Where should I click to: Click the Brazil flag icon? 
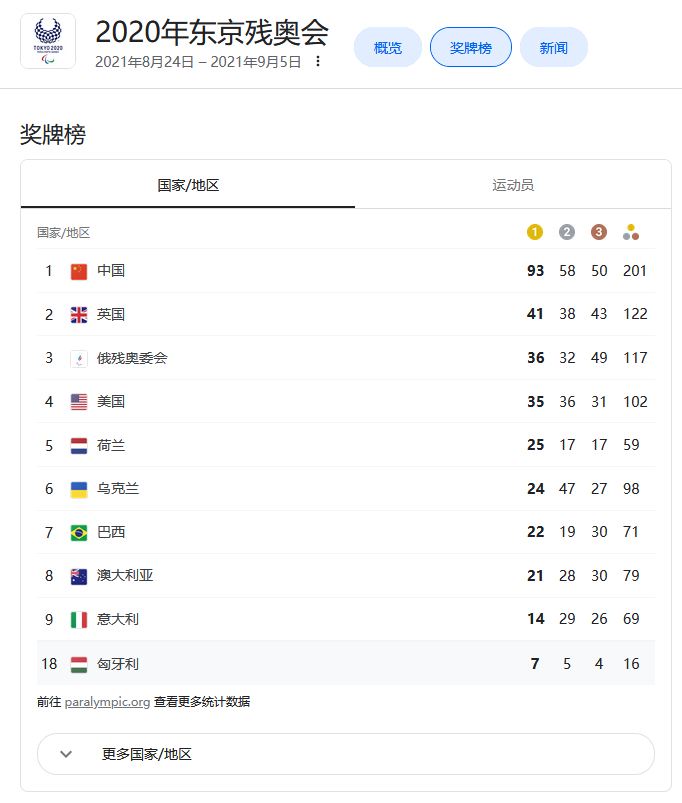click(79, 532)
